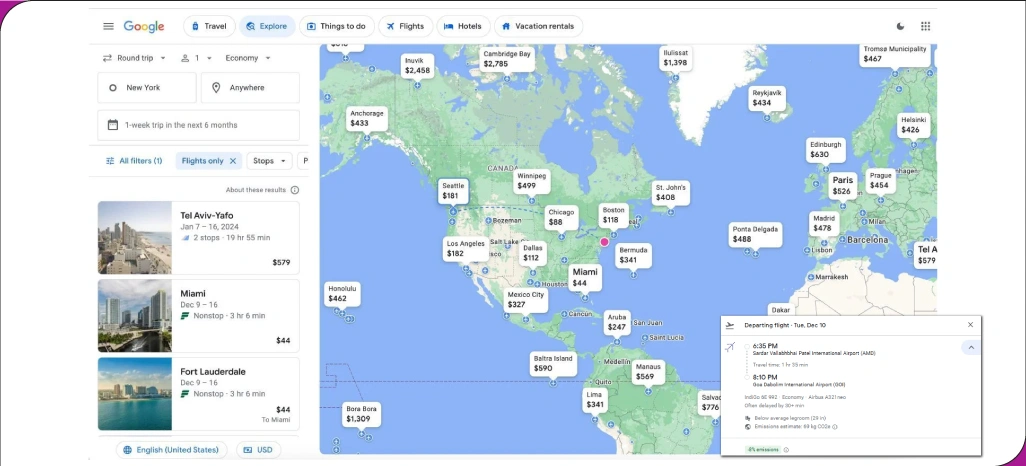Select the Explore tab

[267, 26]
